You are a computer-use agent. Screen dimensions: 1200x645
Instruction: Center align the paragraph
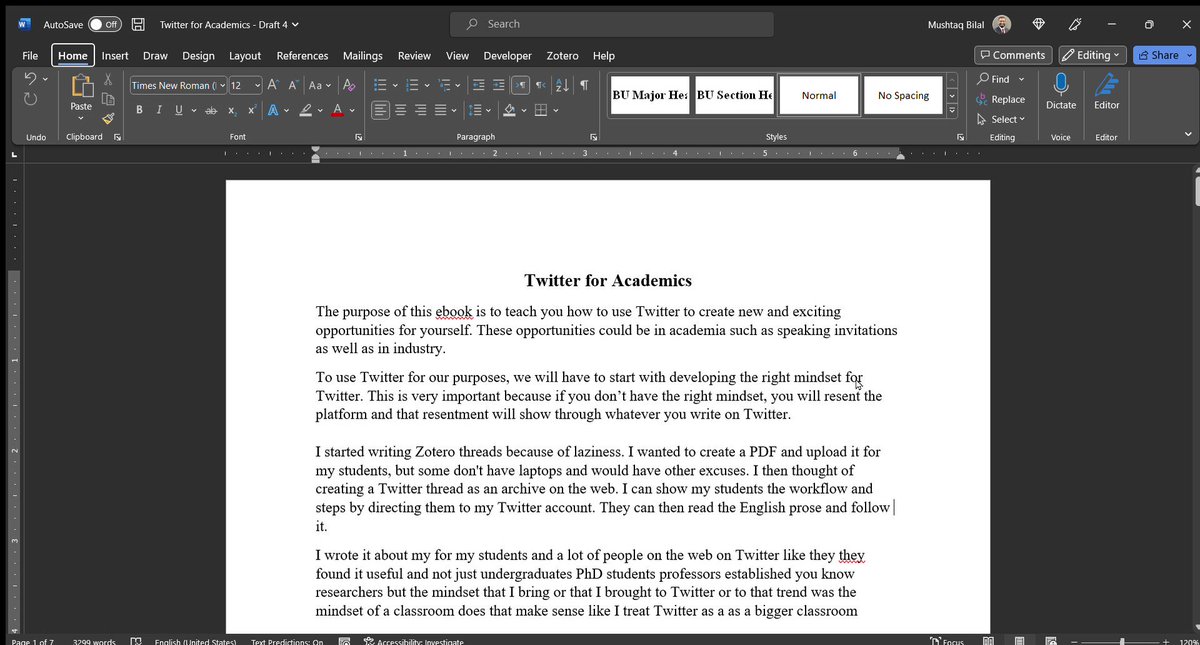[x=401, y=110]
